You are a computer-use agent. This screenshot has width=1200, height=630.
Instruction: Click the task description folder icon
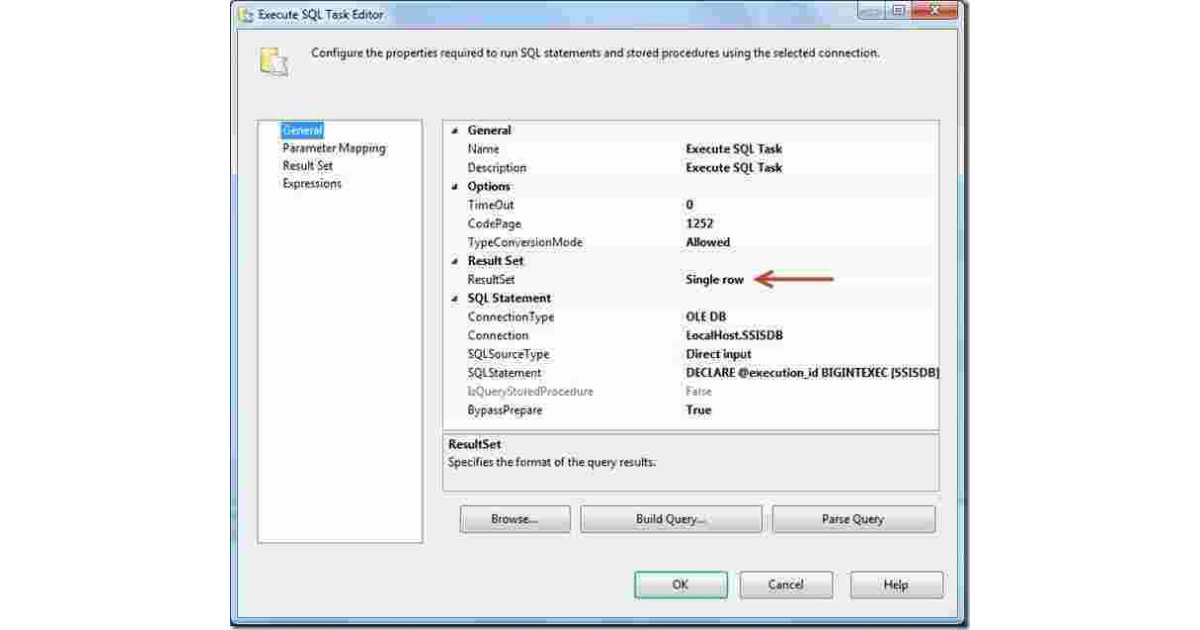274,62
